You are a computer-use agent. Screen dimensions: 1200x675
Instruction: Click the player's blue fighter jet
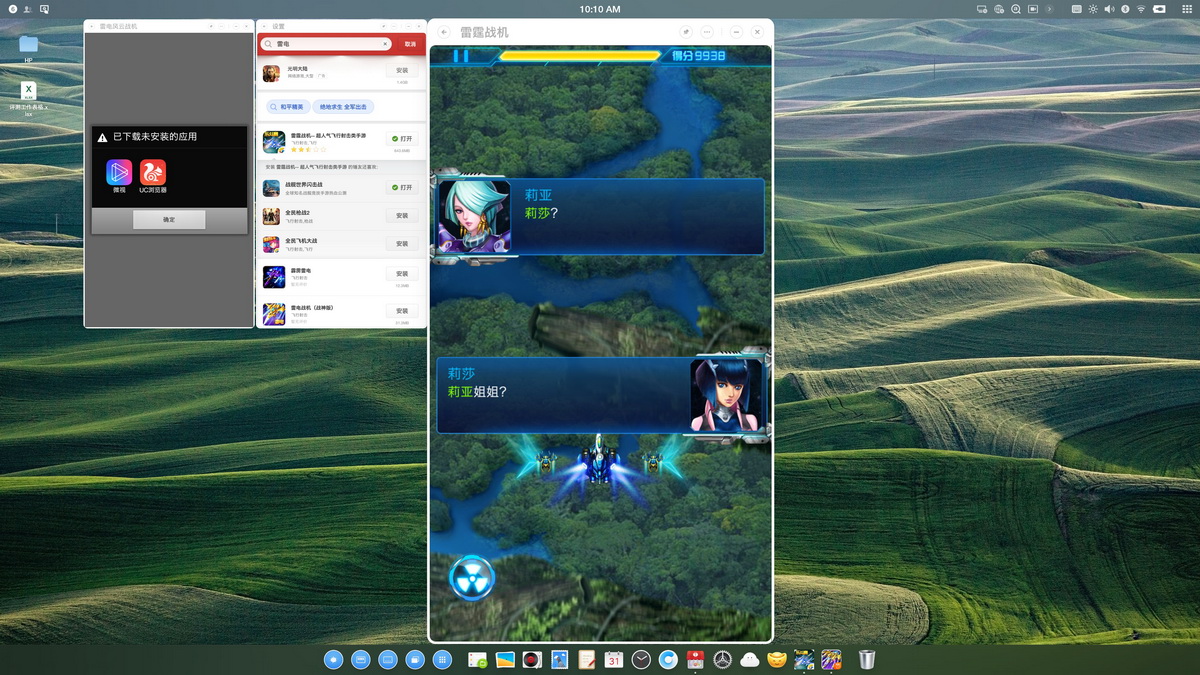pos(598,464)
